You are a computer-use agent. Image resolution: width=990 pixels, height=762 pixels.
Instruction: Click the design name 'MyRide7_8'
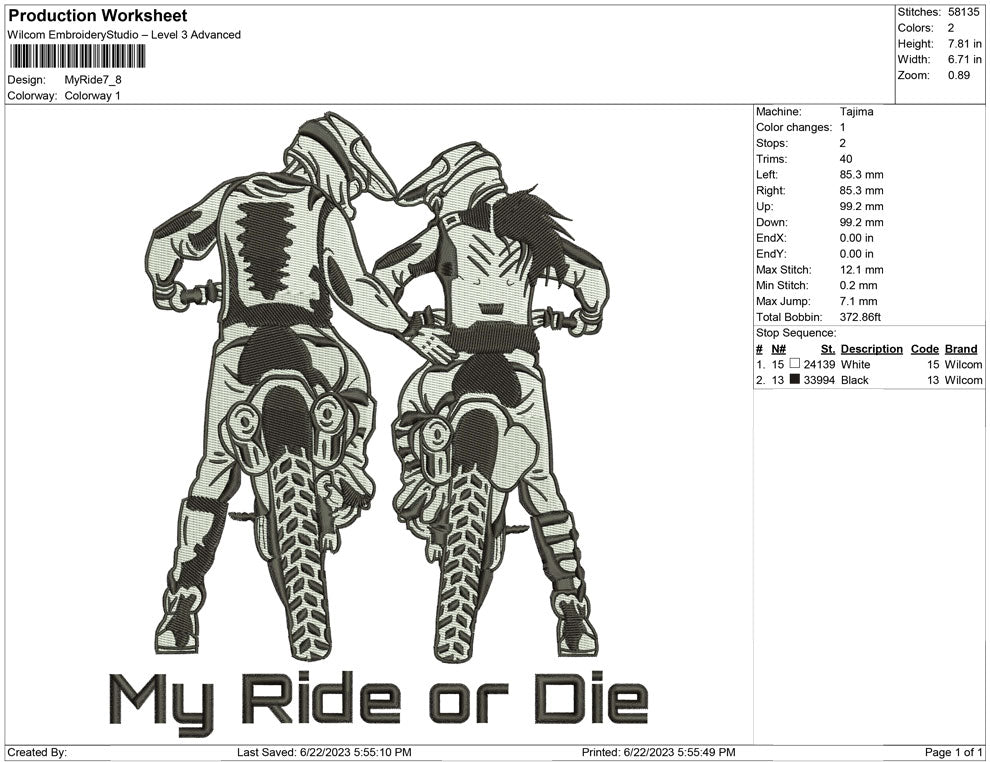(93, 80)
